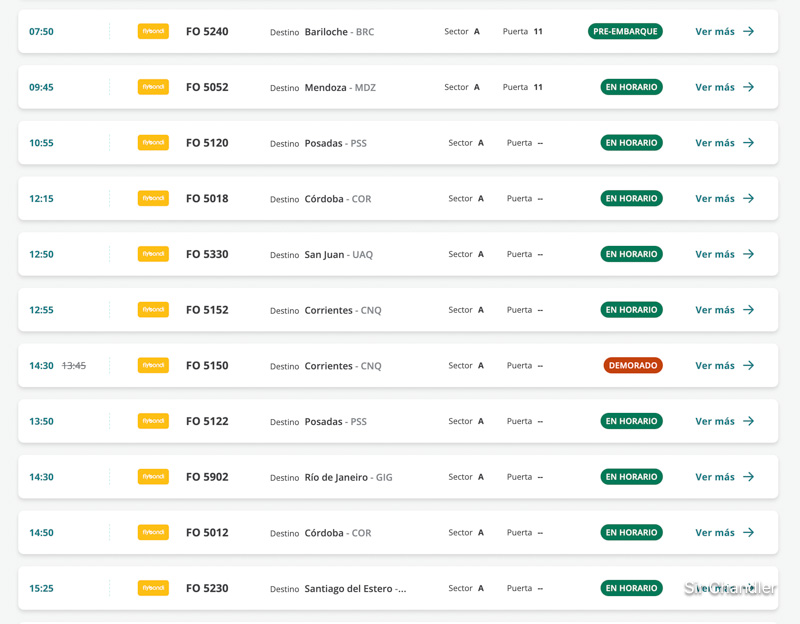Expand details via Ver más on San Juan flight
This screenshot has height=624, width=800.
click(724, 254)
